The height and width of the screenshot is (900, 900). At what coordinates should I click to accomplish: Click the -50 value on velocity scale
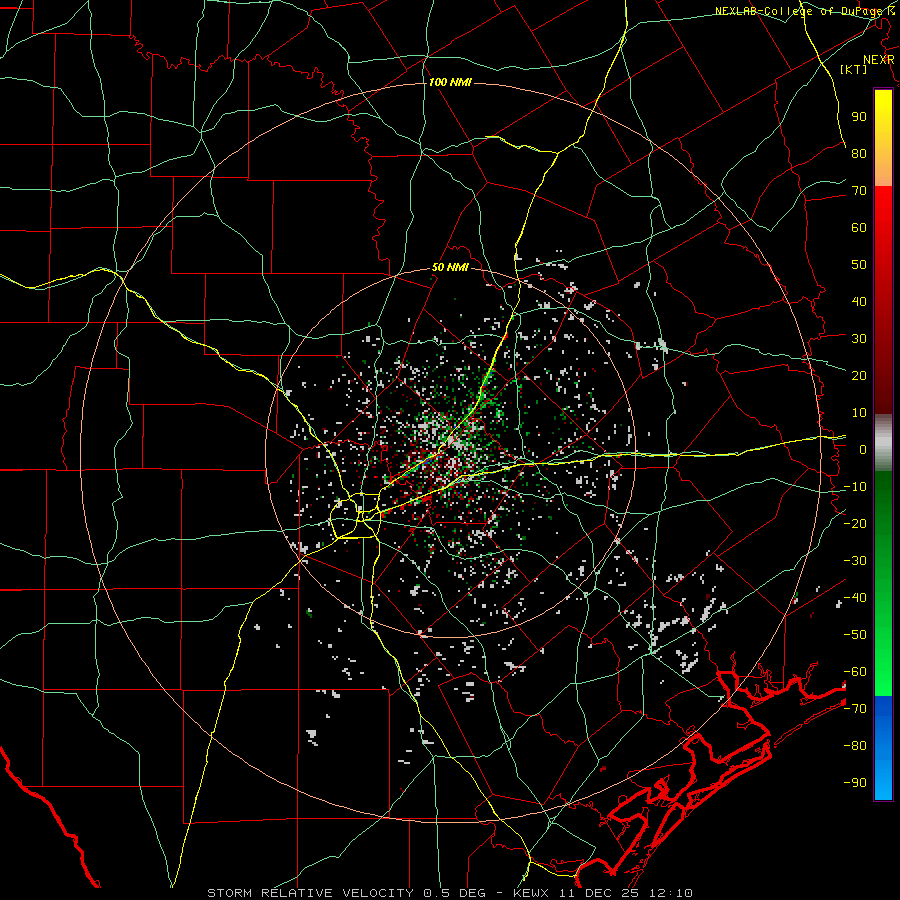coord(855,635)
